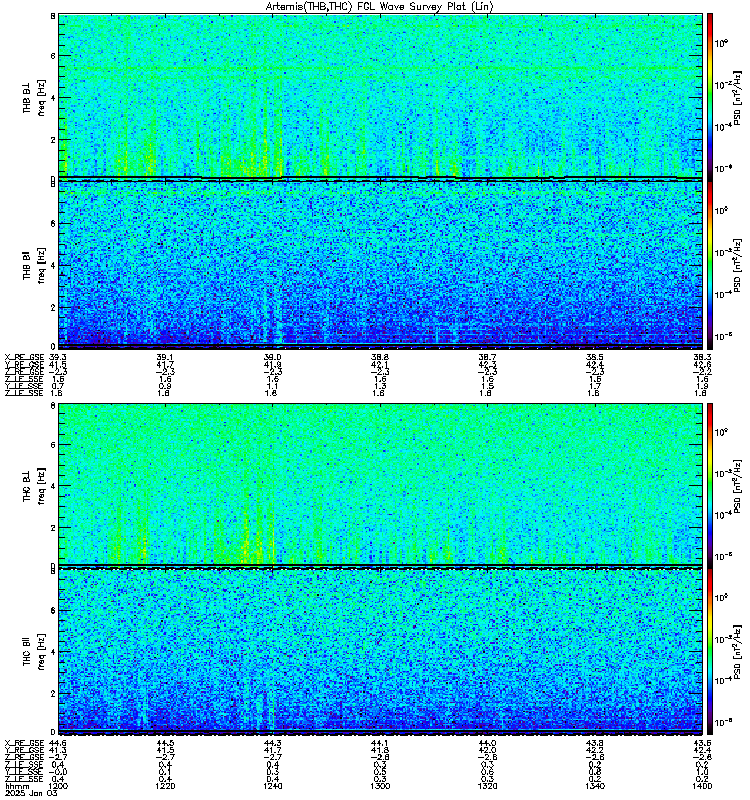Click the 'hhmm' axis label
Image resolution: width=750 pixels, height=800 pixels.
click(x=17, y=786)
